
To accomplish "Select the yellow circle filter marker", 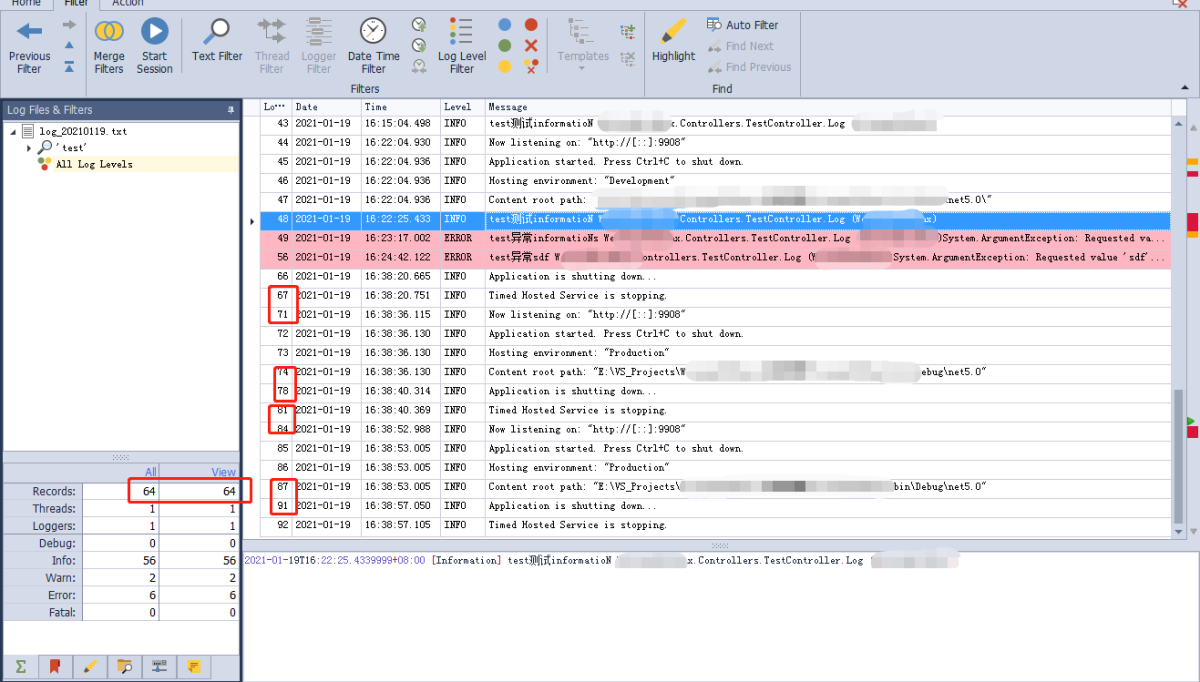I will click(505, 67).
